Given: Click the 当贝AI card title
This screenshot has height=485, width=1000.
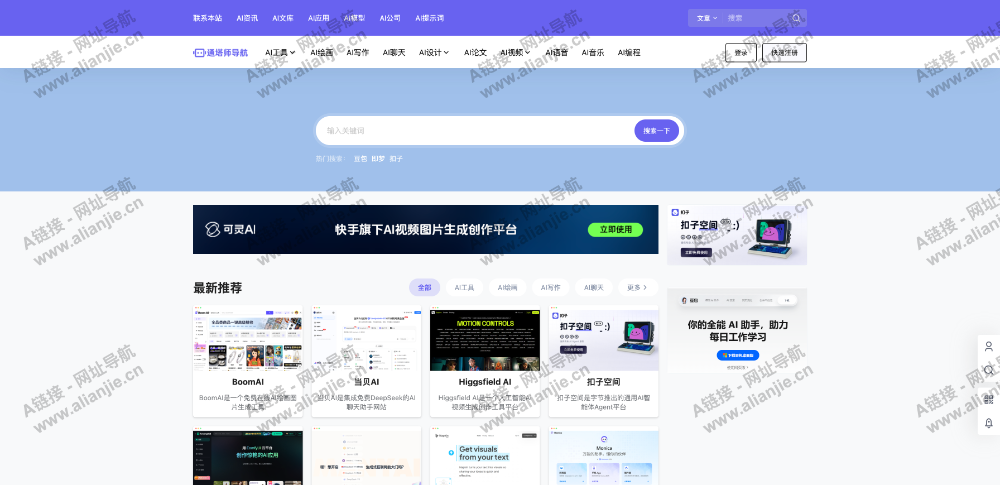Looking at the screenshot, I should coord(367,382).
